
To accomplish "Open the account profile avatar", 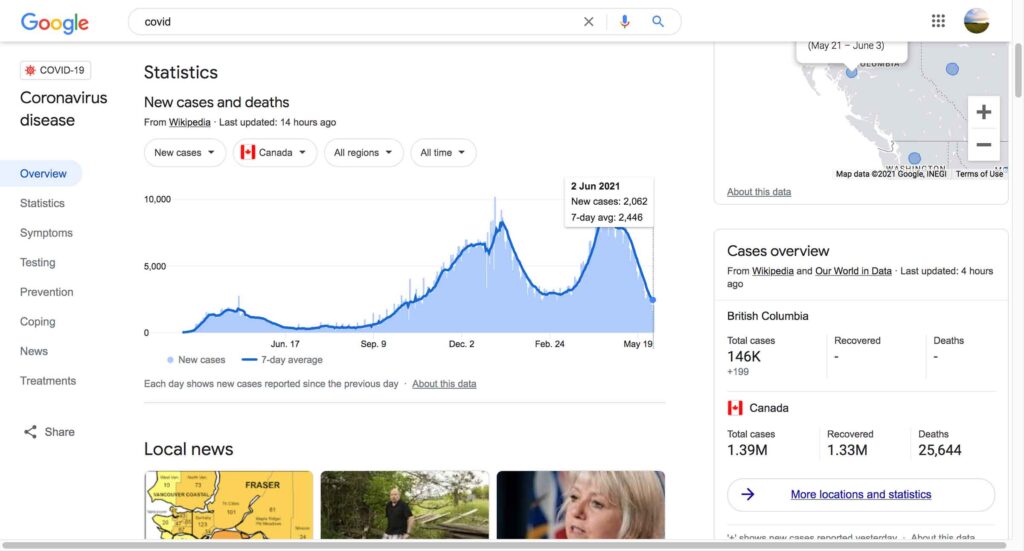I will 976,21.
